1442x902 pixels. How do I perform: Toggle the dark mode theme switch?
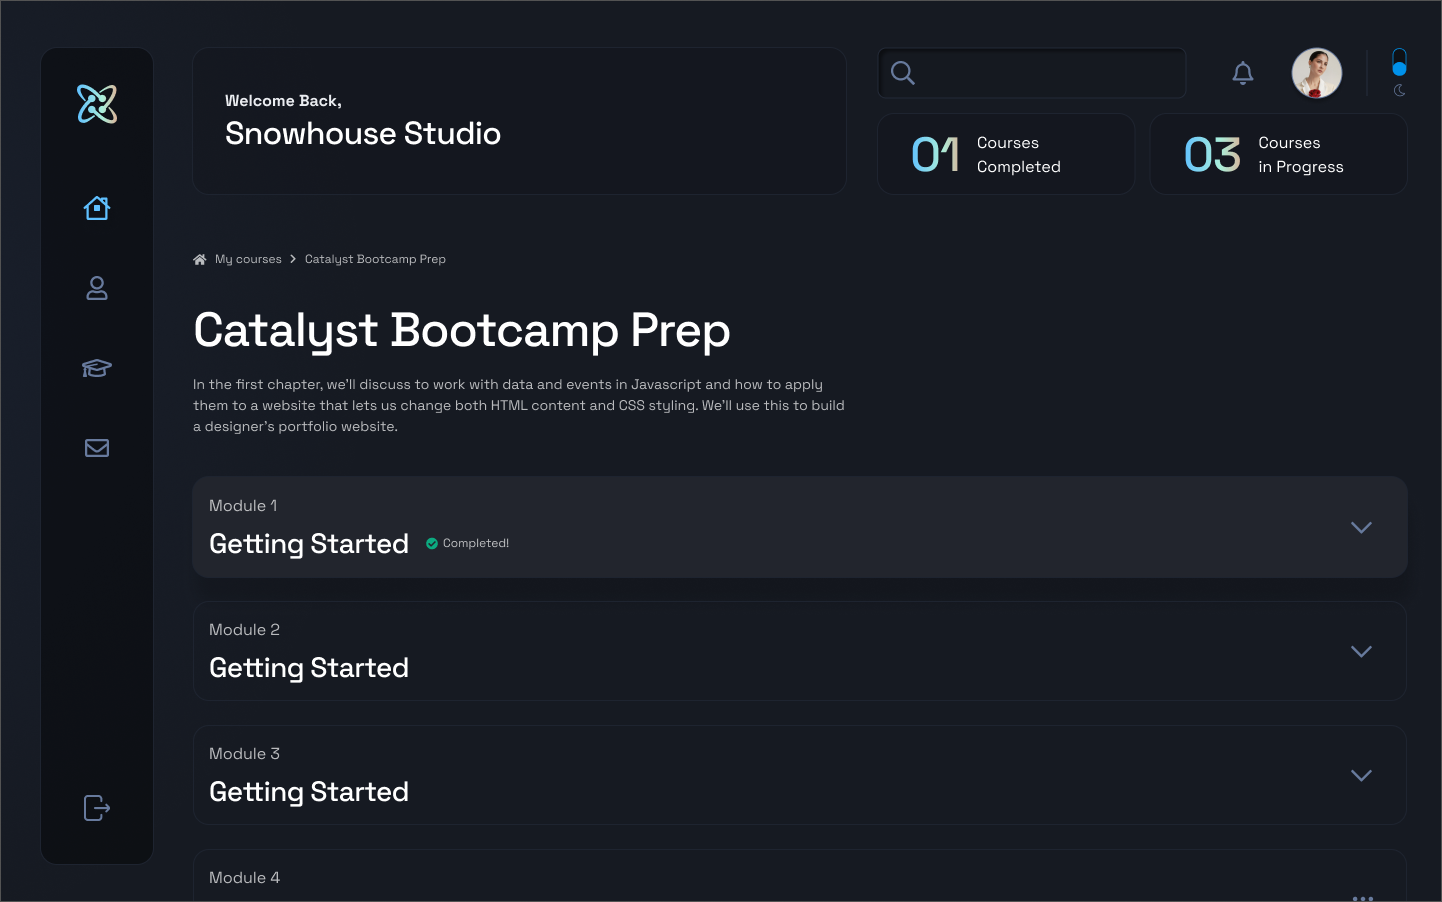coord(1399,63)
